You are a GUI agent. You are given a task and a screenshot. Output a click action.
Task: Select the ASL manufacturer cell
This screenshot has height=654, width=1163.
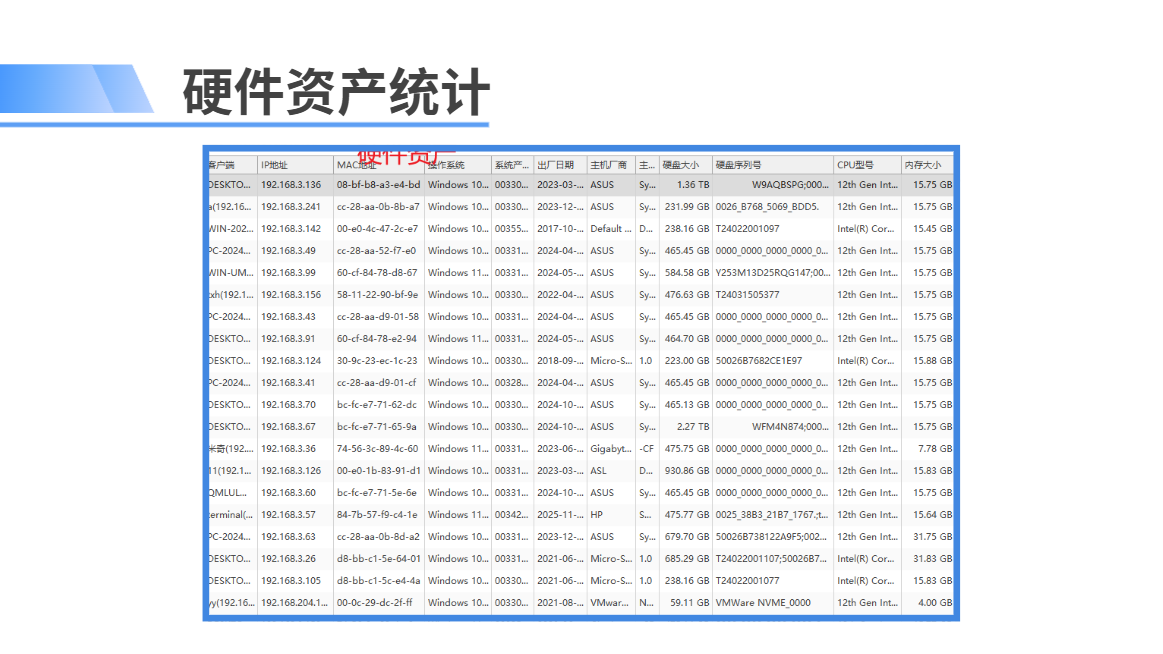(599, 471)
